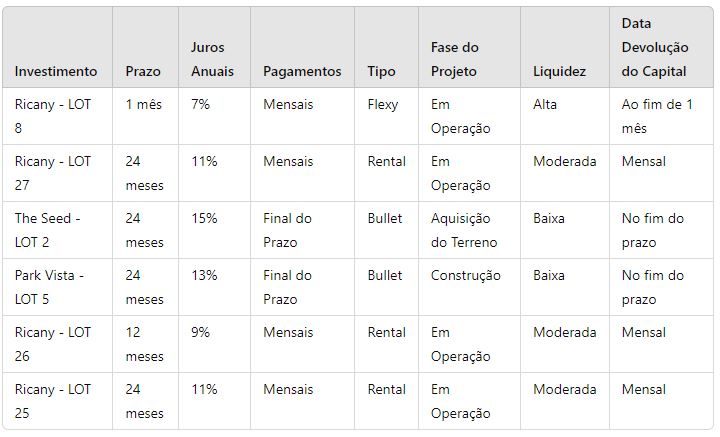Click the Data Devolução do Capital header

pos(657,47)
